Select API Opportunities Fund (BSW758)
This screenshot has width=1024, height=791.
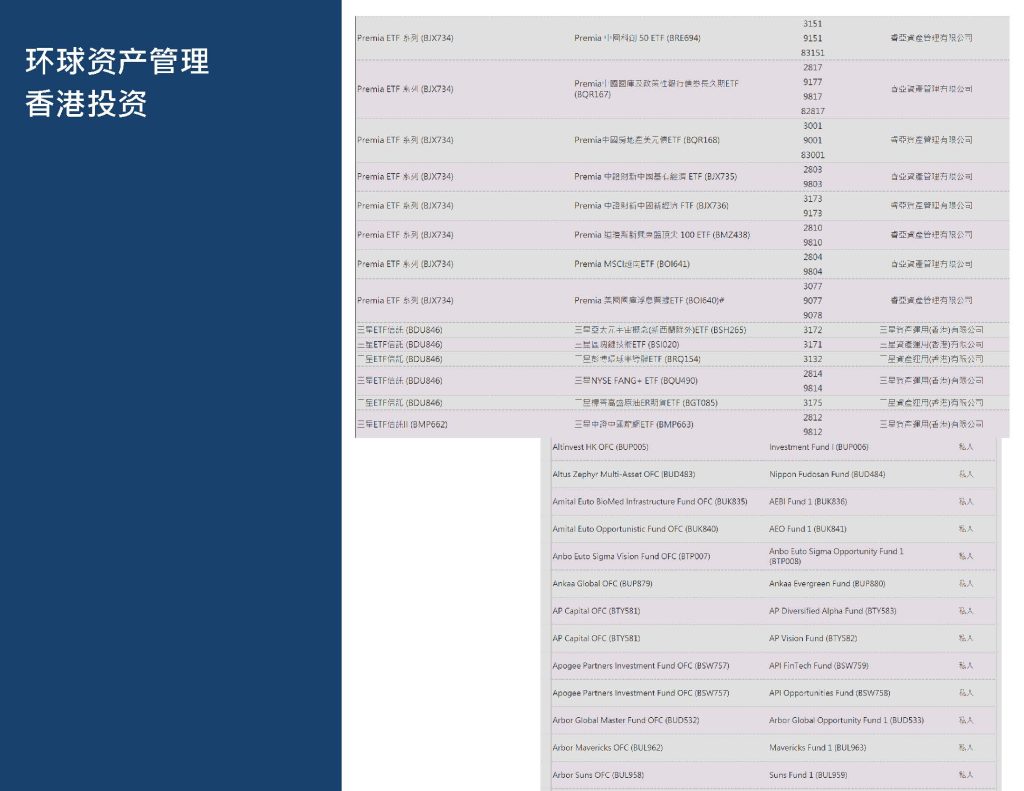[829, 693]
